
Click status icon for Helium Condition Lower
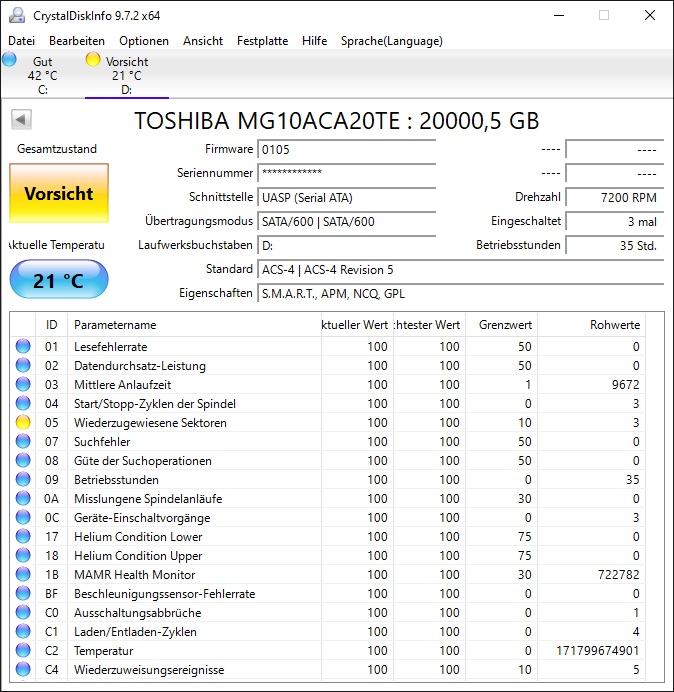(23, 536)
